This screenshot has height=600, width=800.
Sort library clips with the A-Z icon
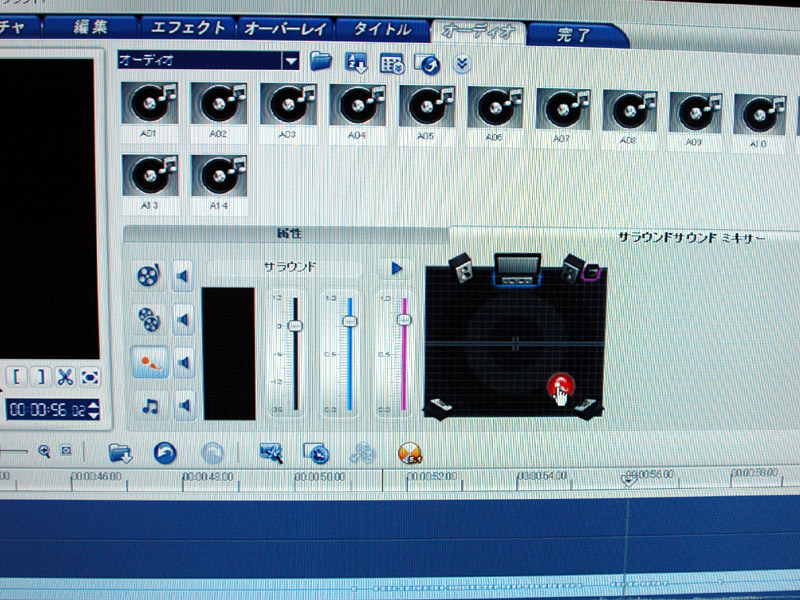356,63
